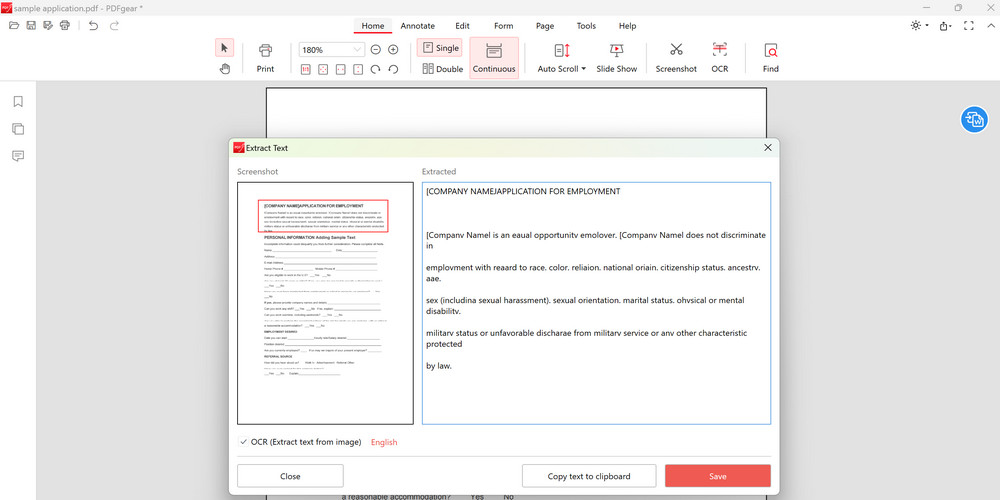The height and width of the screenshot is (500, 1000).
Task: Toggle Single page view
Action: click(440, 48)
